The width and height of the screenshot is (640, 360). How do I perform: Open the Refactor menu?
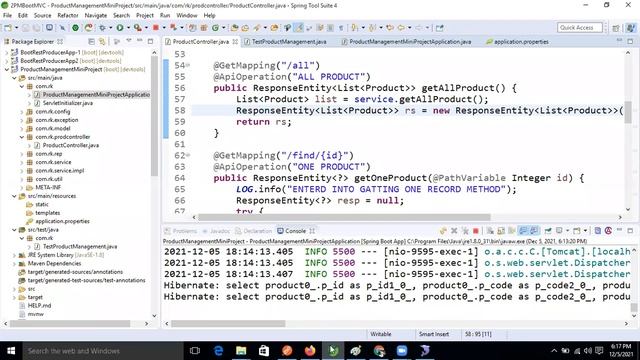pyautogui.click(x=68, y=15)
